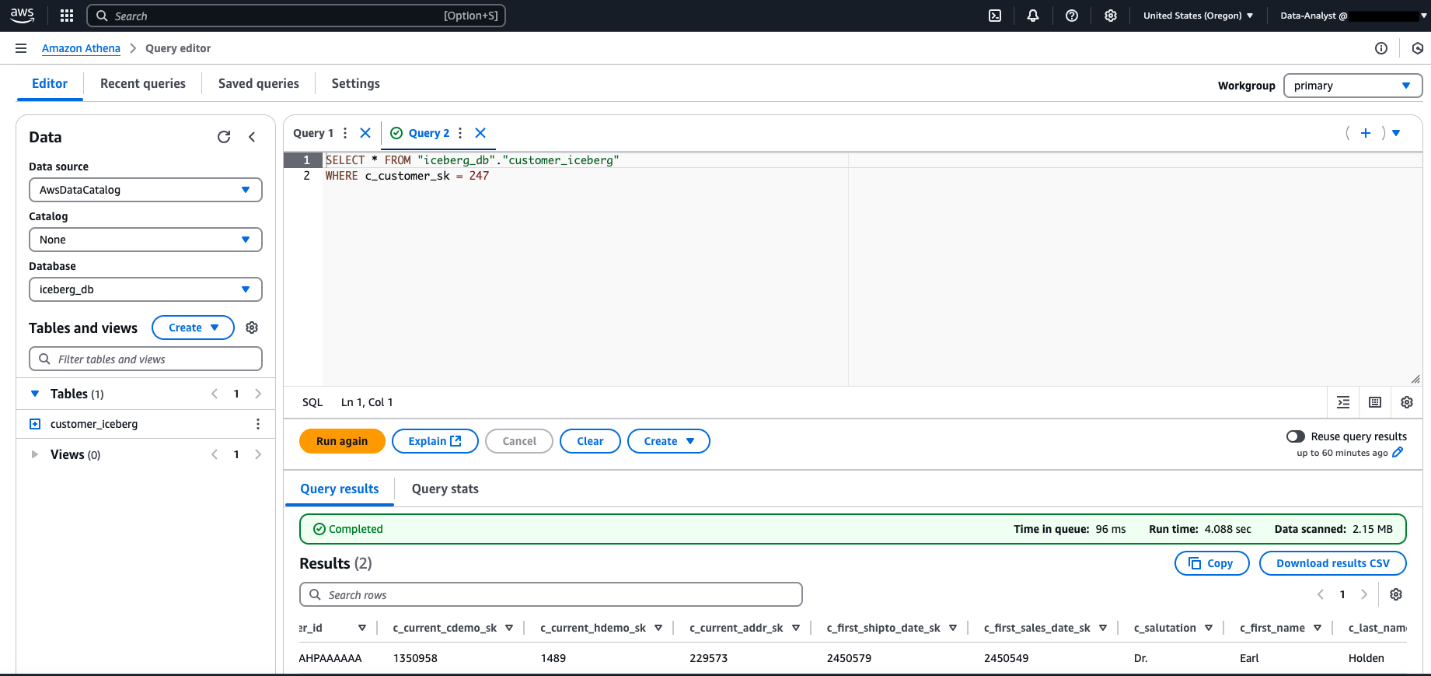Open Tables and views settings gear
Viewport: 1431px width, 676px height.
pyautogui.click(x=252, y=327)
